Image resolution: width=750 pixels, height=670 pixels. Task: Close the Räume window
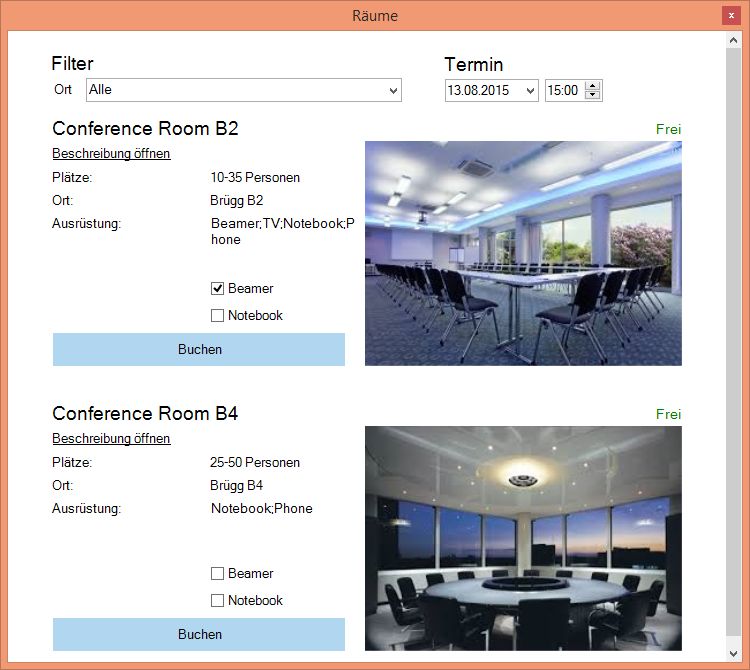click(x=731, y=16)
